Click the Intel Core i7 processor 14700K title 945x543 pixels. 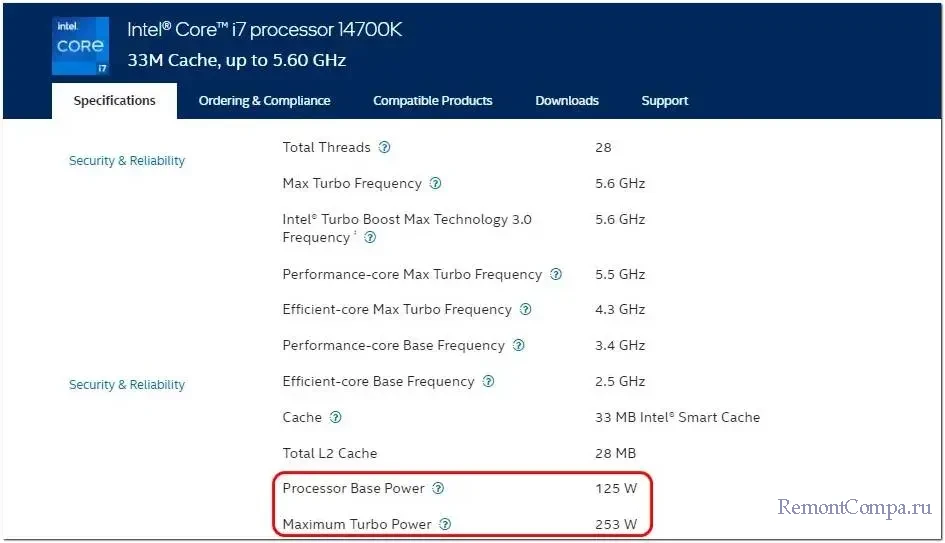point(264,30)
